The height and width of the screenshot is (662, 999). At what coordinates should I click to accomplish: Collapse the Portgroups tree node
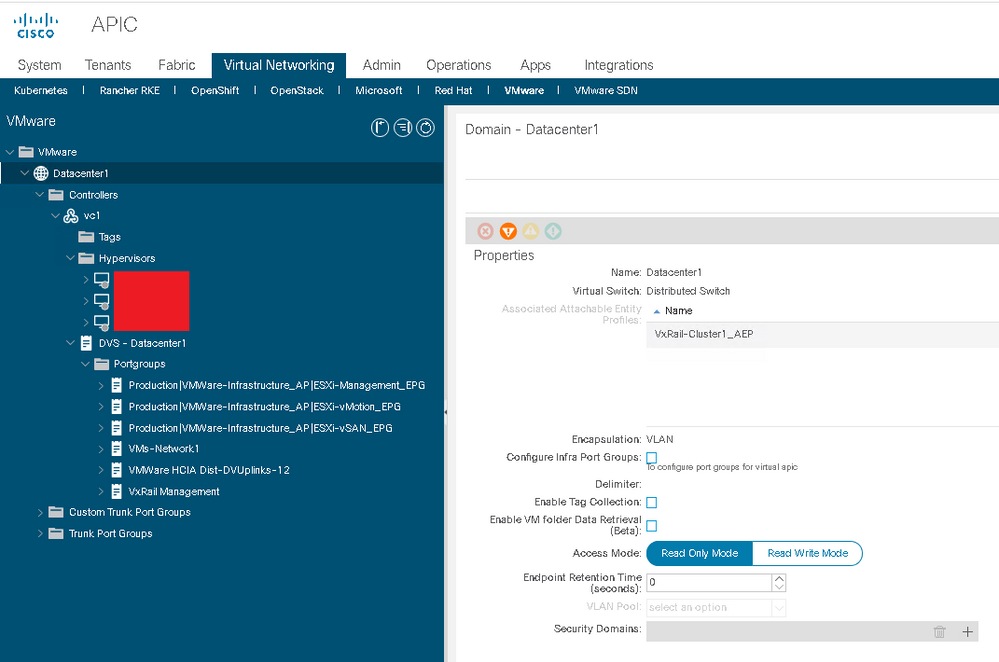pos(85,364)
